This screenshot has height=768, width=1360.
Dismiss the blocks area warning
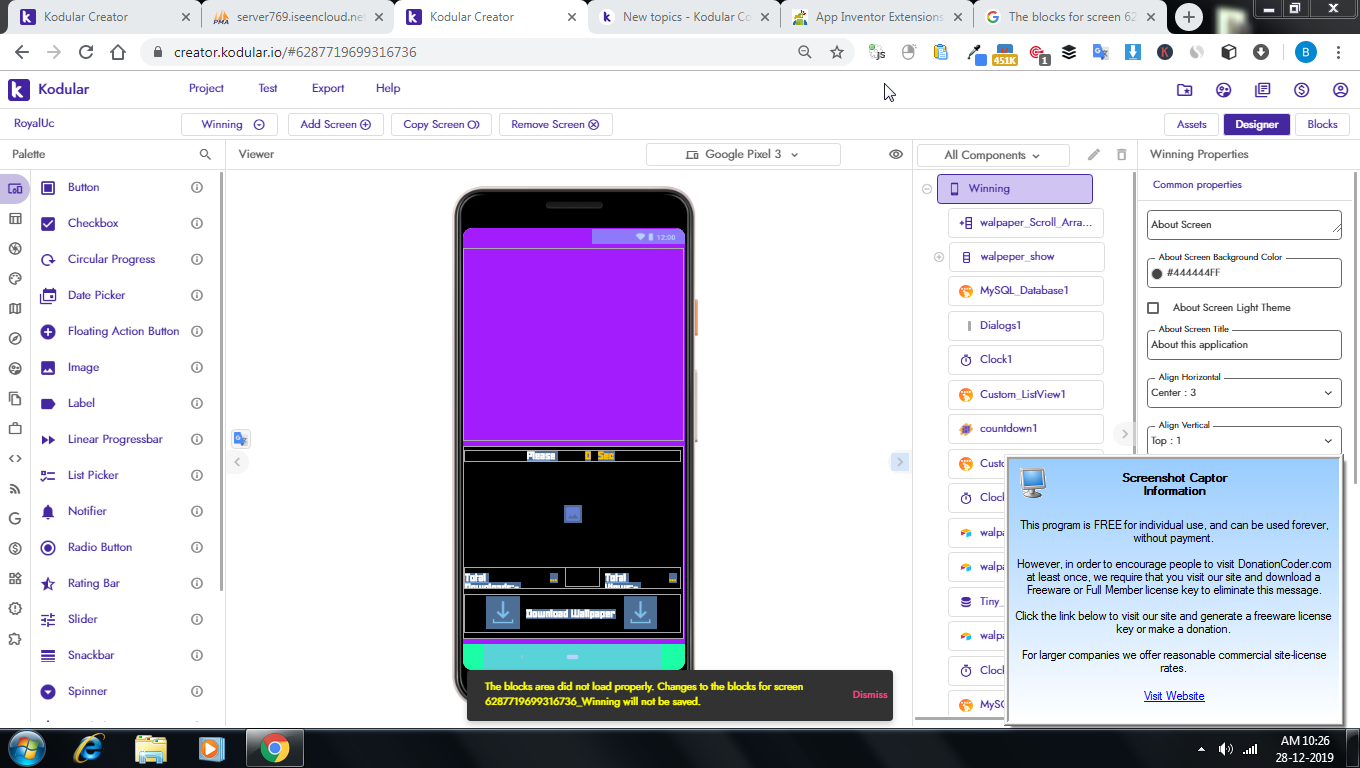(869, 694)
